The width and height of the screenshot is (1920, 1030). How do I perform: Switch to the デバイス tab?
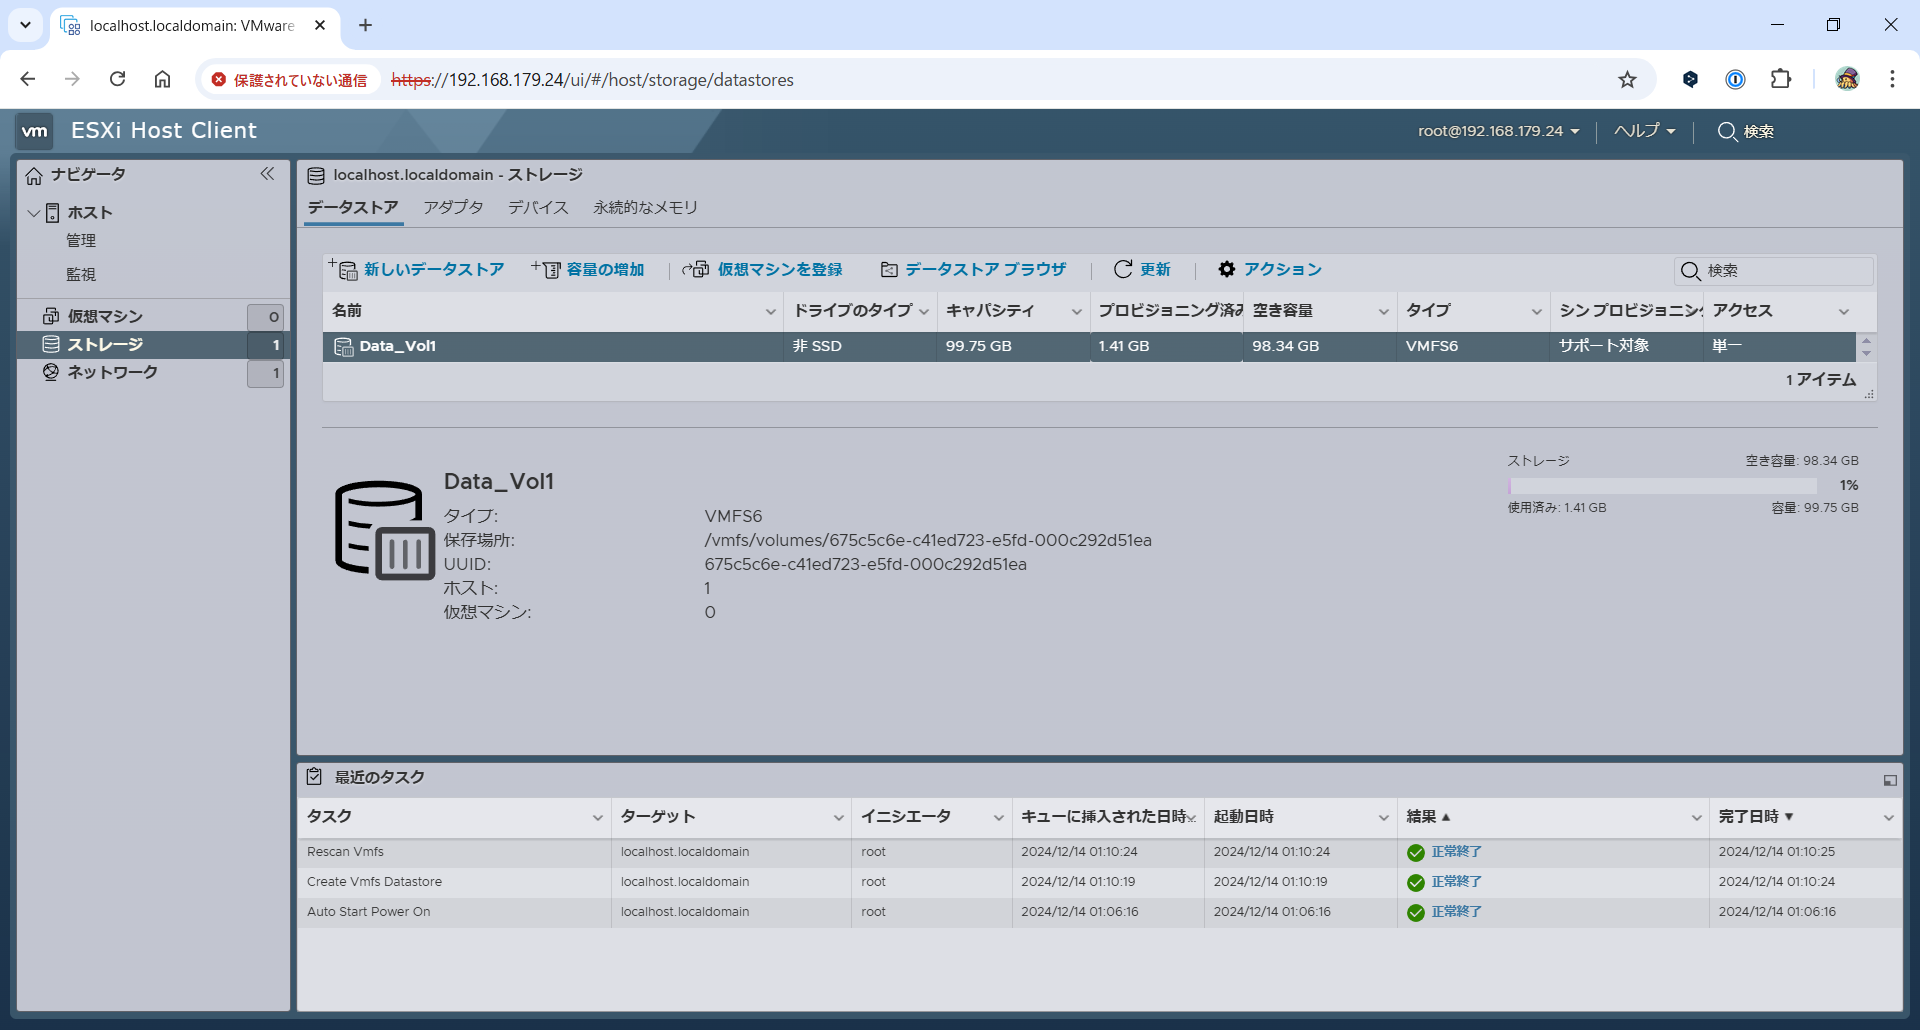tap(538, 208)
